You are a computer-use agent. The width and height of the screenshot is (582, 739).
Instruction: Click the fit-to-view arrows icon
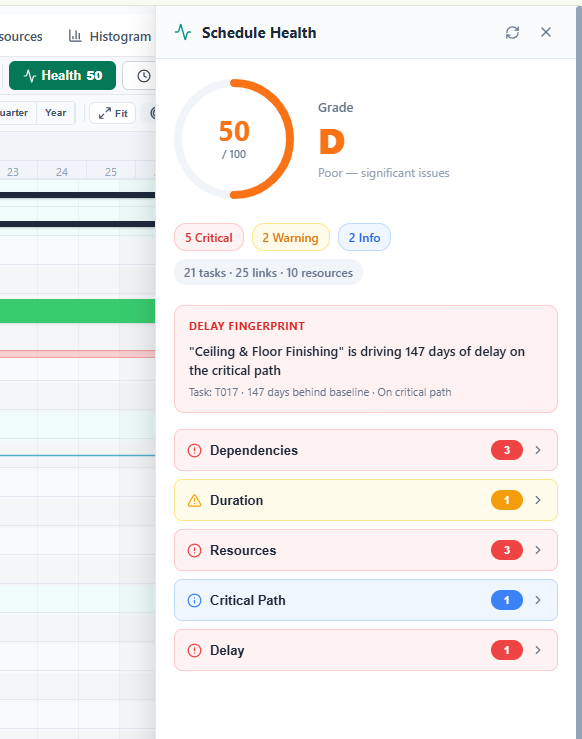(105, 113)
